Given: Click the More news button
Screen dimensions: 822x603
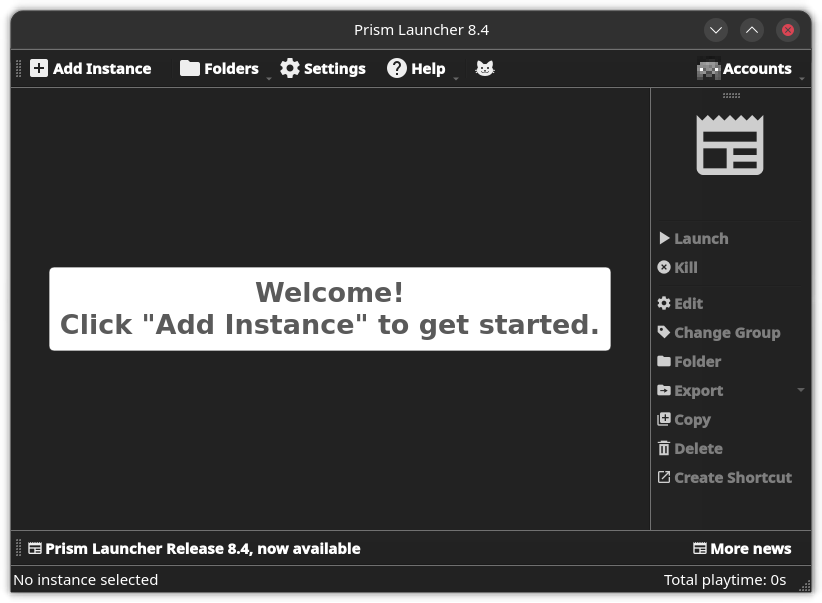Looking at the screenshot, I should click(742, 548).
